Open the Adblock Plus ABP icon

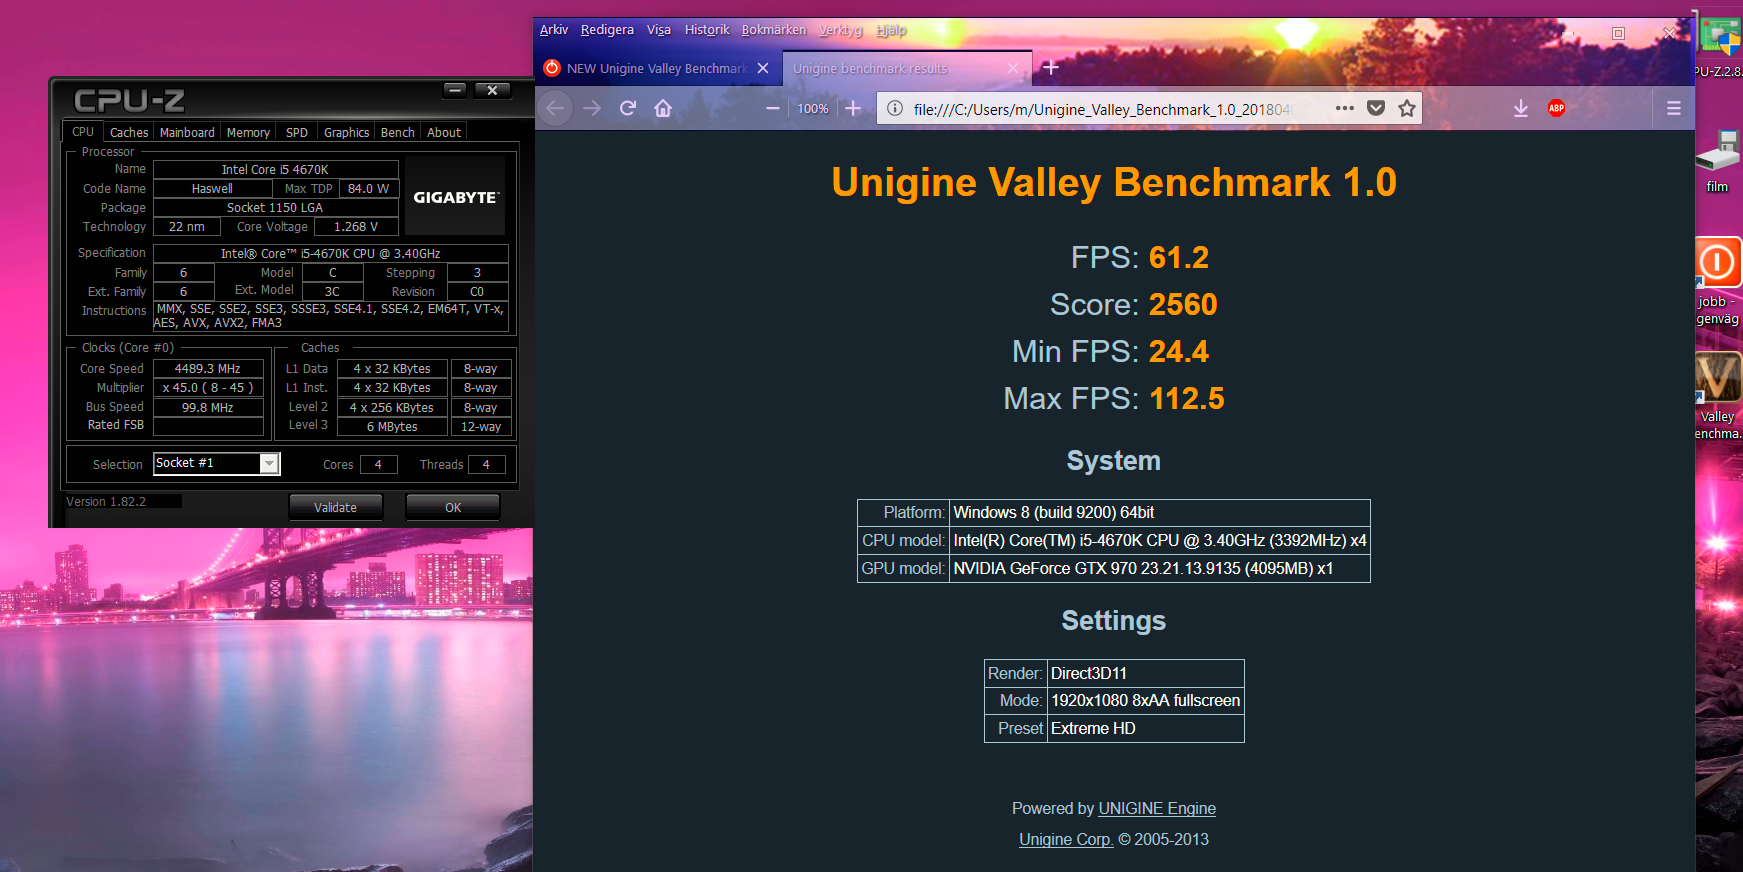(x=1556, y=108)
